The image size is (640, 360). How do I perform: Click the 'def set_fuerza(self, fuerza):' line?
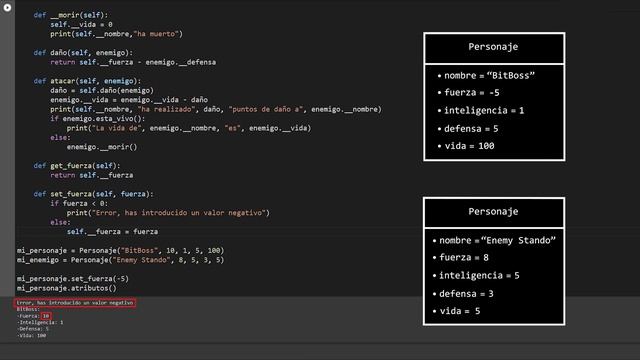[x=93, y=194]
